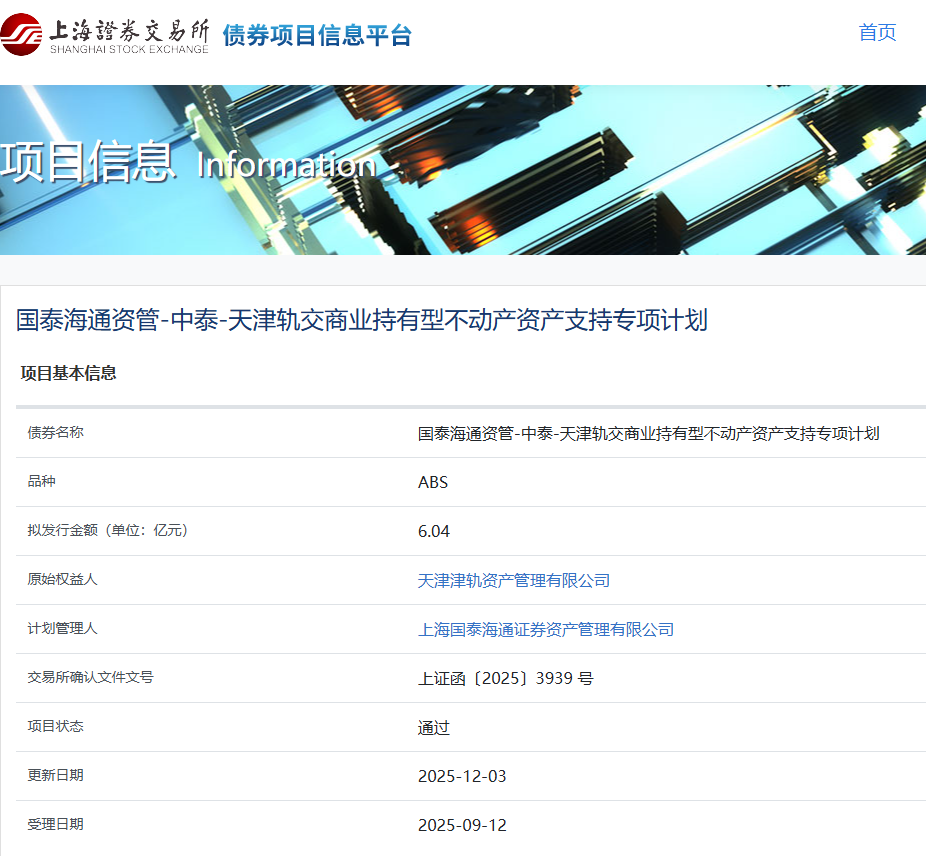Click the 交易所确认文件文号 label
Screen dimensions: 926x856
tap(90, 678)
